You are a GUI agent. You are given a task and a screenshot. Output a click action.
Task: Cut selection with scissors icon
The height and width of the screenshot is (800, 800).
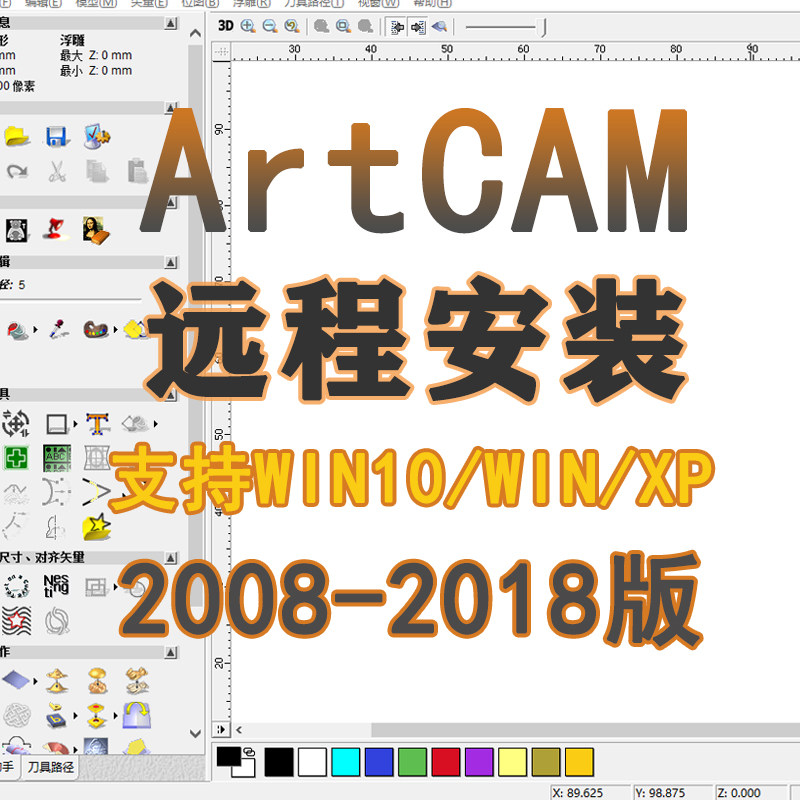click(57, 171)
